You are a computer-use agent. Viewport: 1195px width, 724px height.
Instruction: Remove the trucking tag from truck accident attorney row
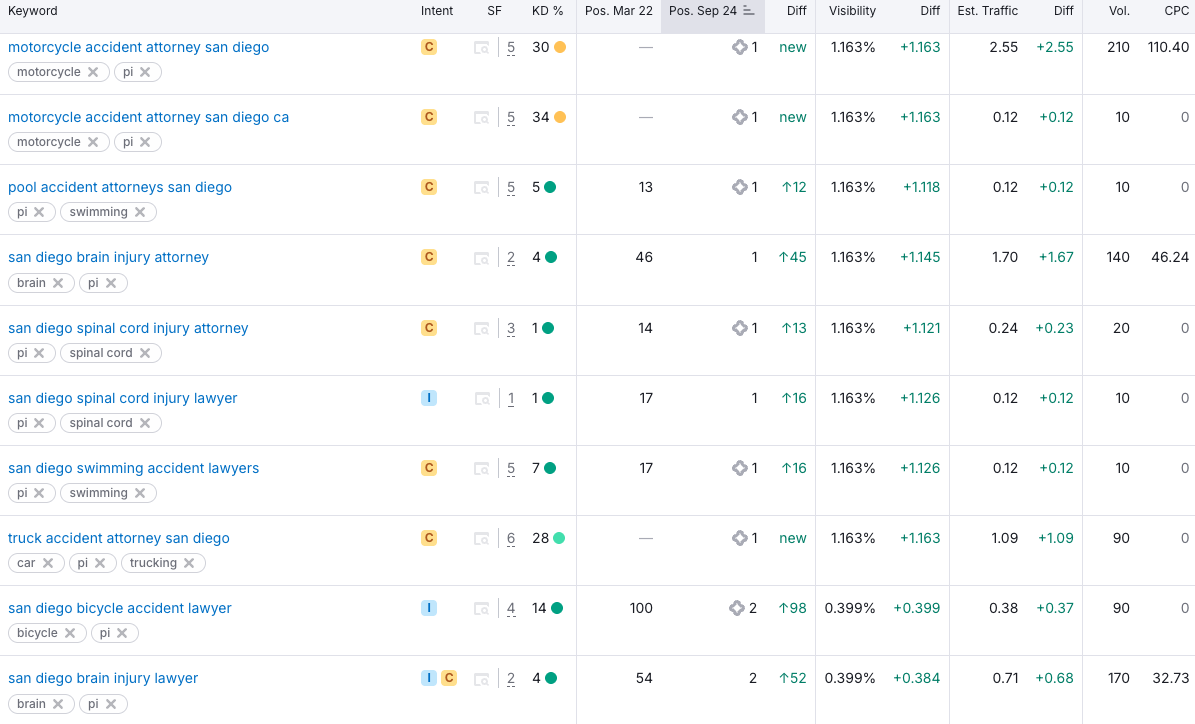pyautogui.click(x=193, y=563)
